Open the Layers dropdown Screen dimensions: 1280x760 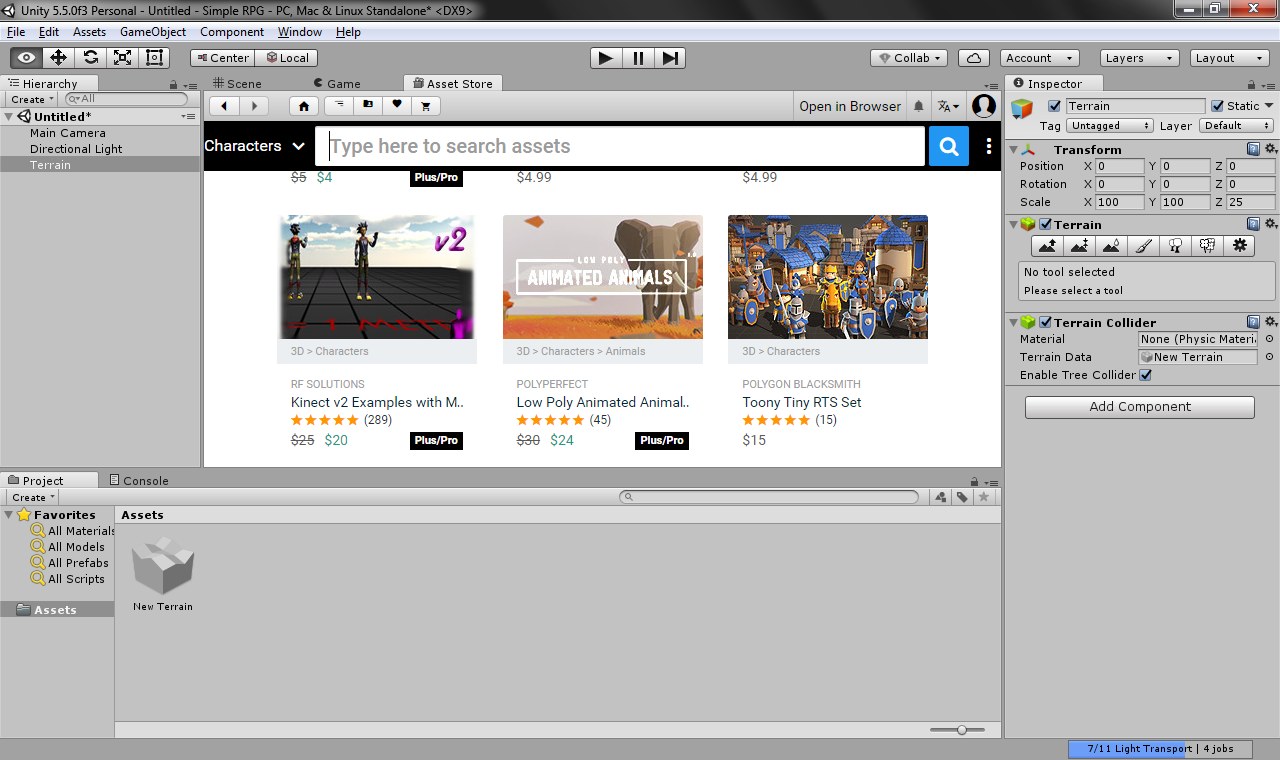[x=1140, y=58]
